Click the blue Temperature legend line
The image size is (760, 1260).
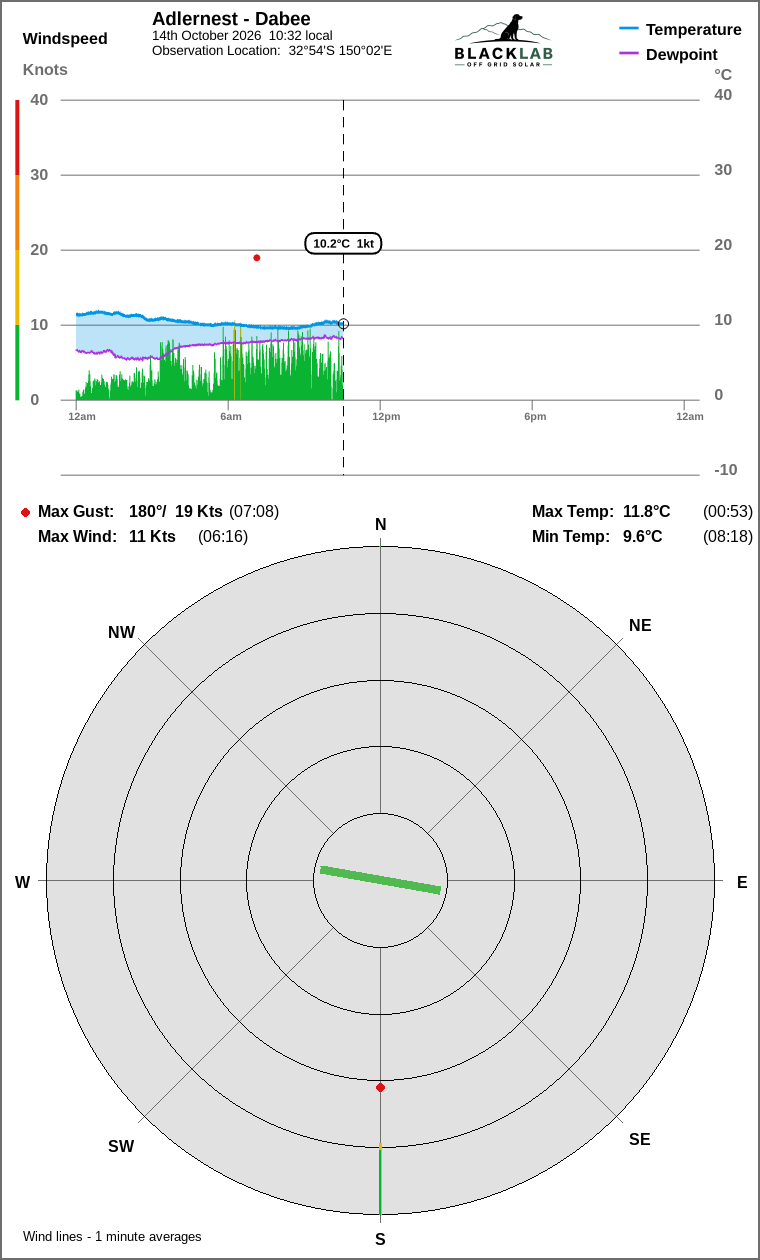629,29
